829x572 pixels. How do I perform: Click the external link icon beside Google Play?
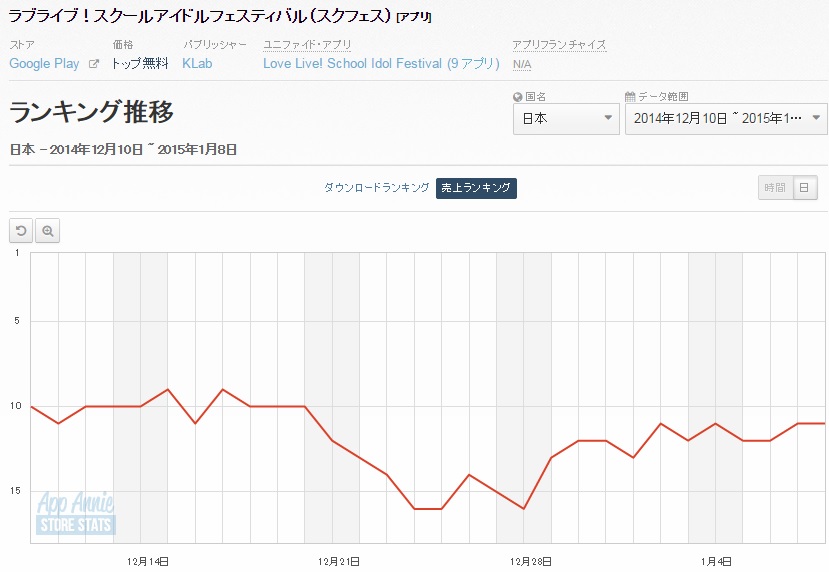(x=94, y=64)
